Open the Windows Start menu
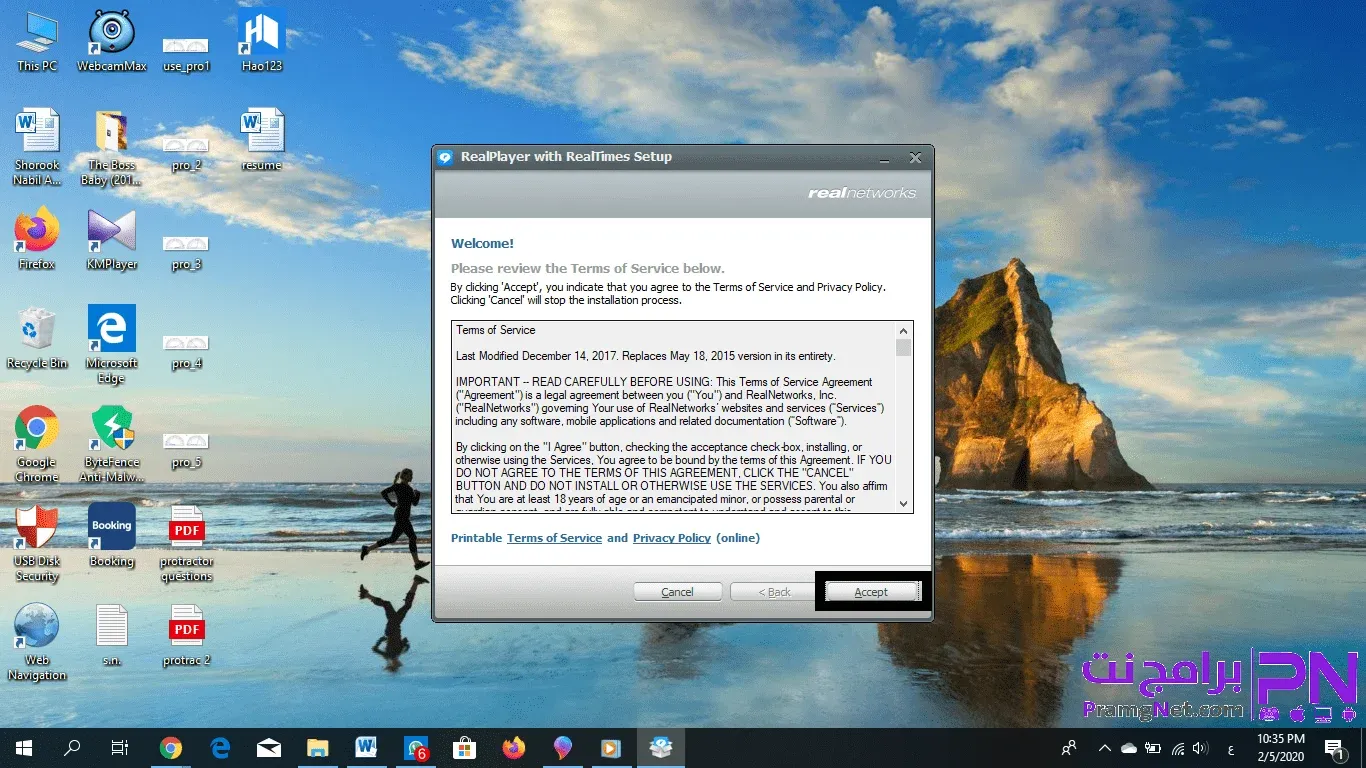Viewport: 1366px width, 768px height. 24,747
